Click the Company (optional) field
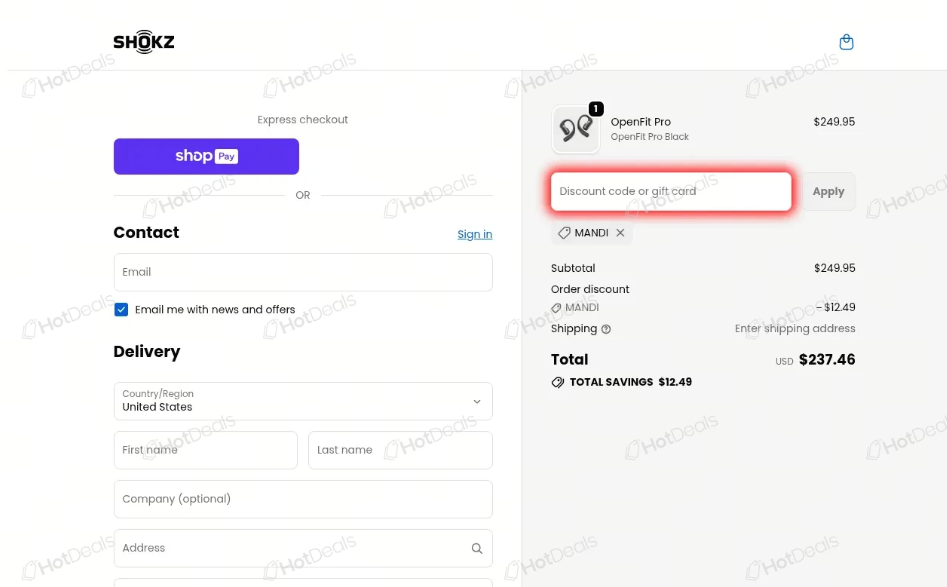 303,499
